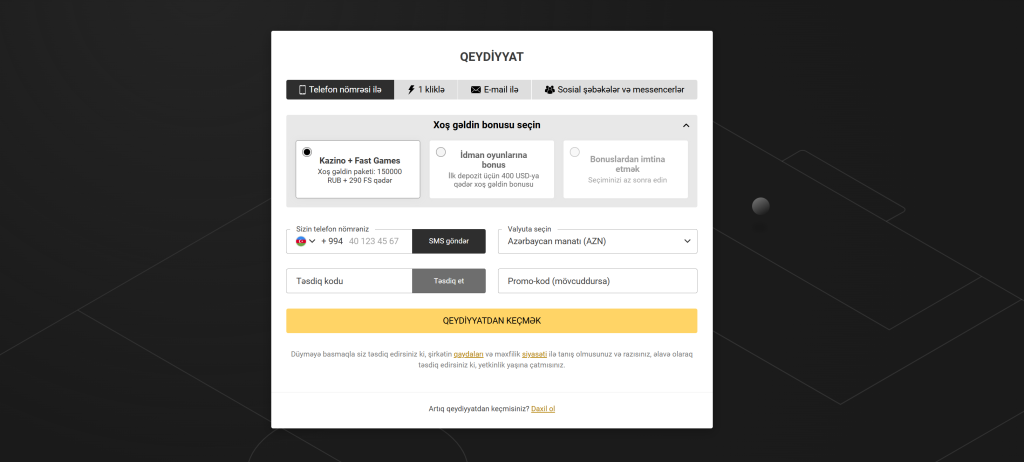Focus the Promo-kod input field
The width and height of the screenshot is (1024, 462).
(597, 281)
